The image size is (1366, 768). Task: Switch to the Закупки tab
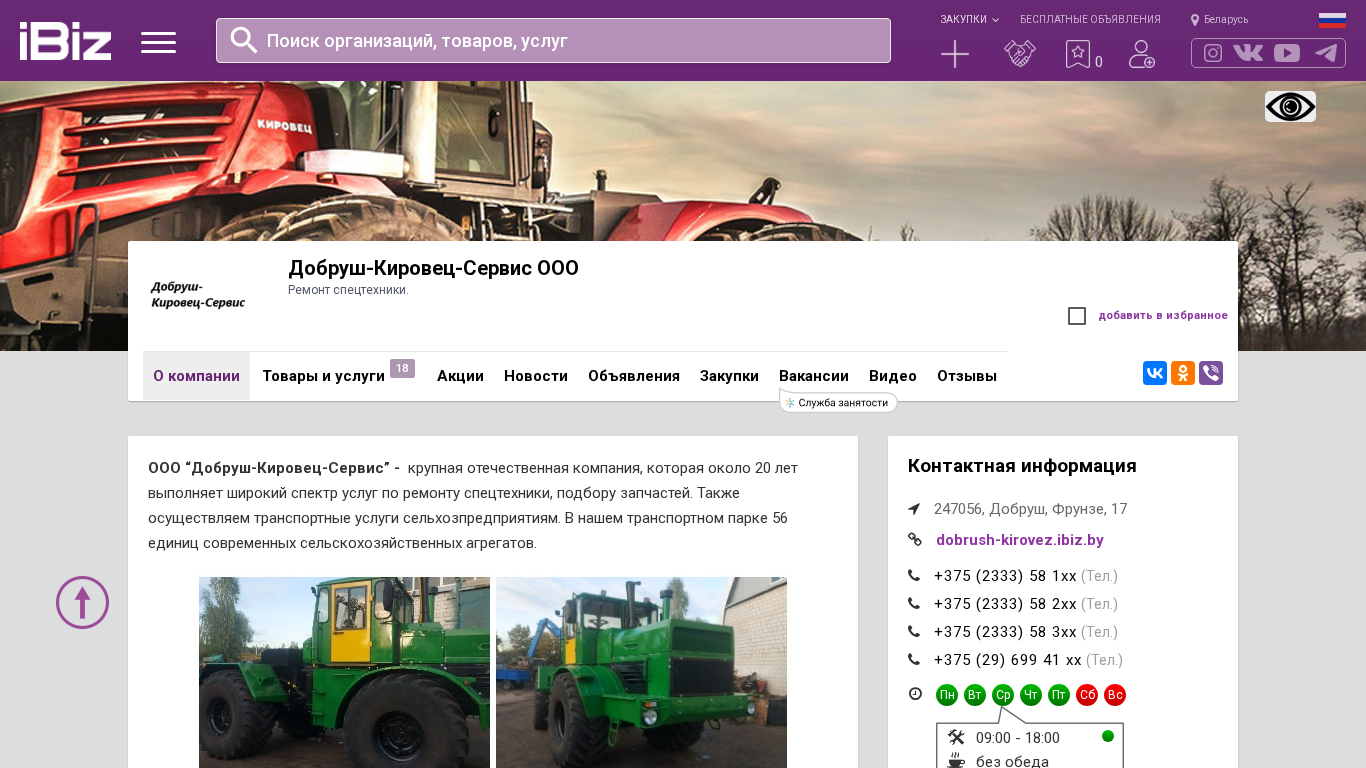[729, 376]
